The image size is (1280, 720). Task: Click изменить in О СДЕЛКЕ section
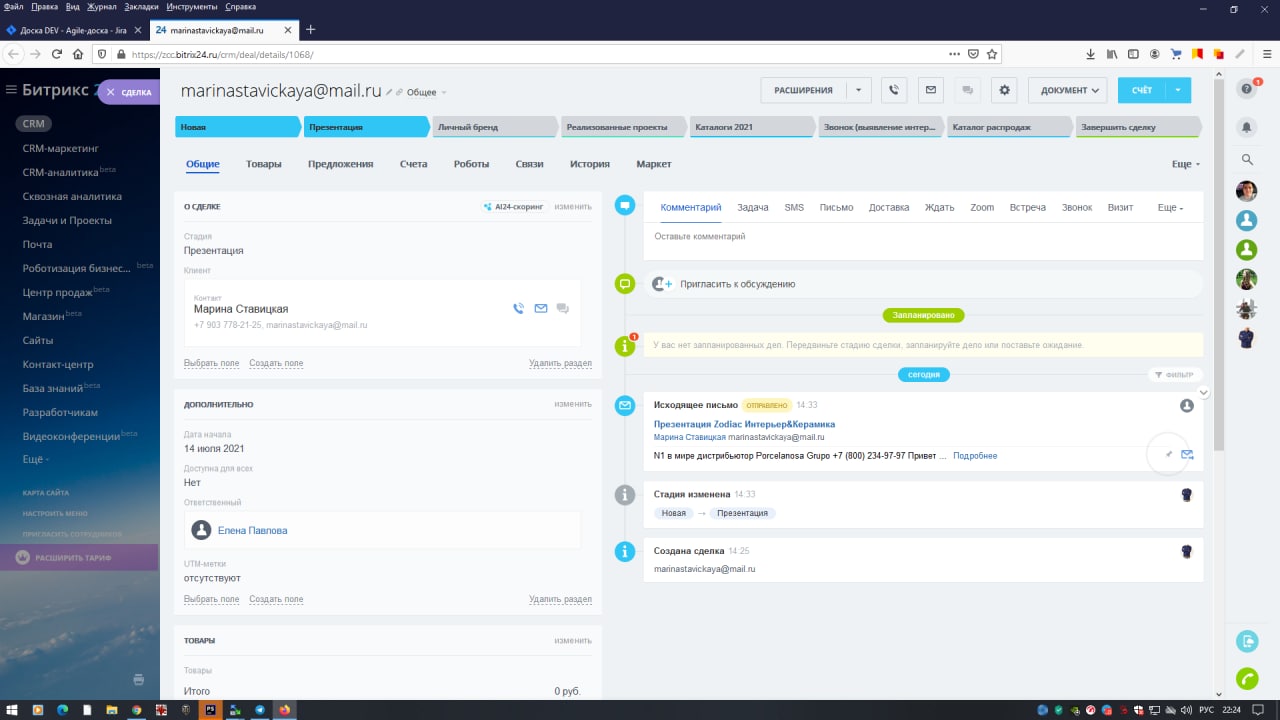tap(573, 206)
